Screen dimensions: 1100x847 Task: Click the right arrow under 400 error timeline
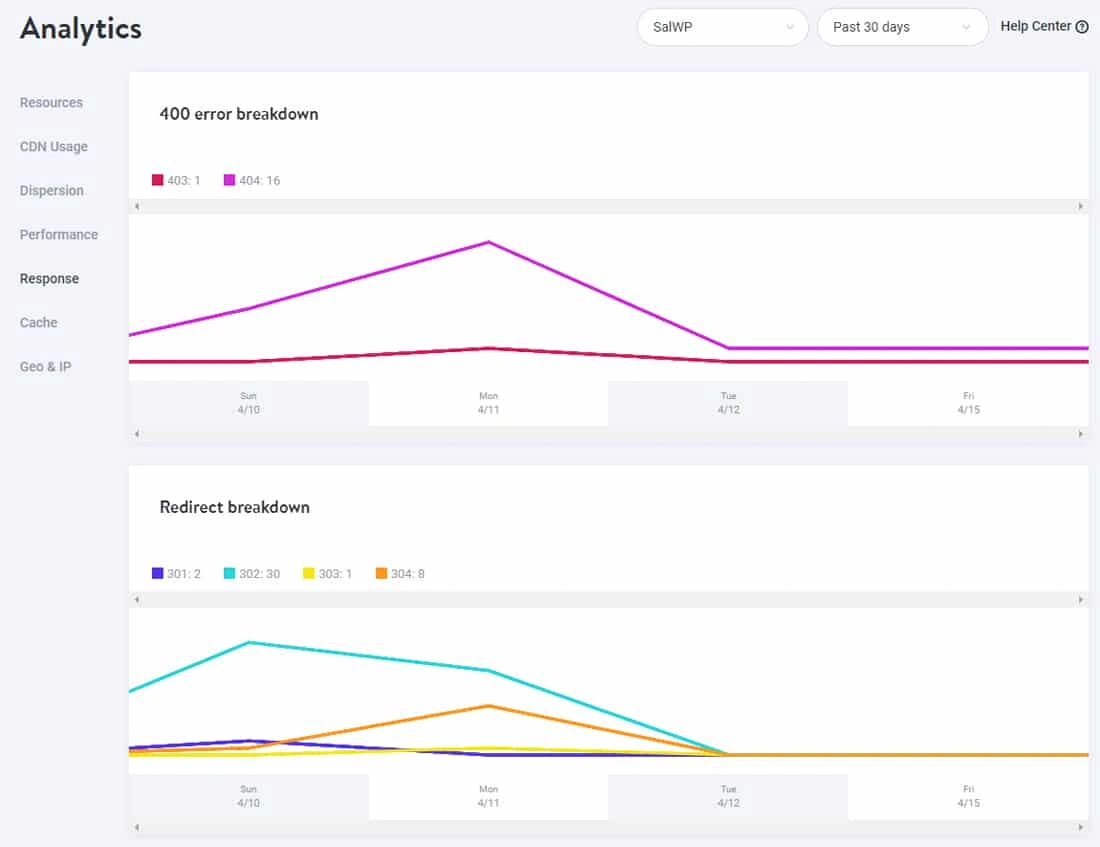pyautogui.click(x=1082, y=435)
